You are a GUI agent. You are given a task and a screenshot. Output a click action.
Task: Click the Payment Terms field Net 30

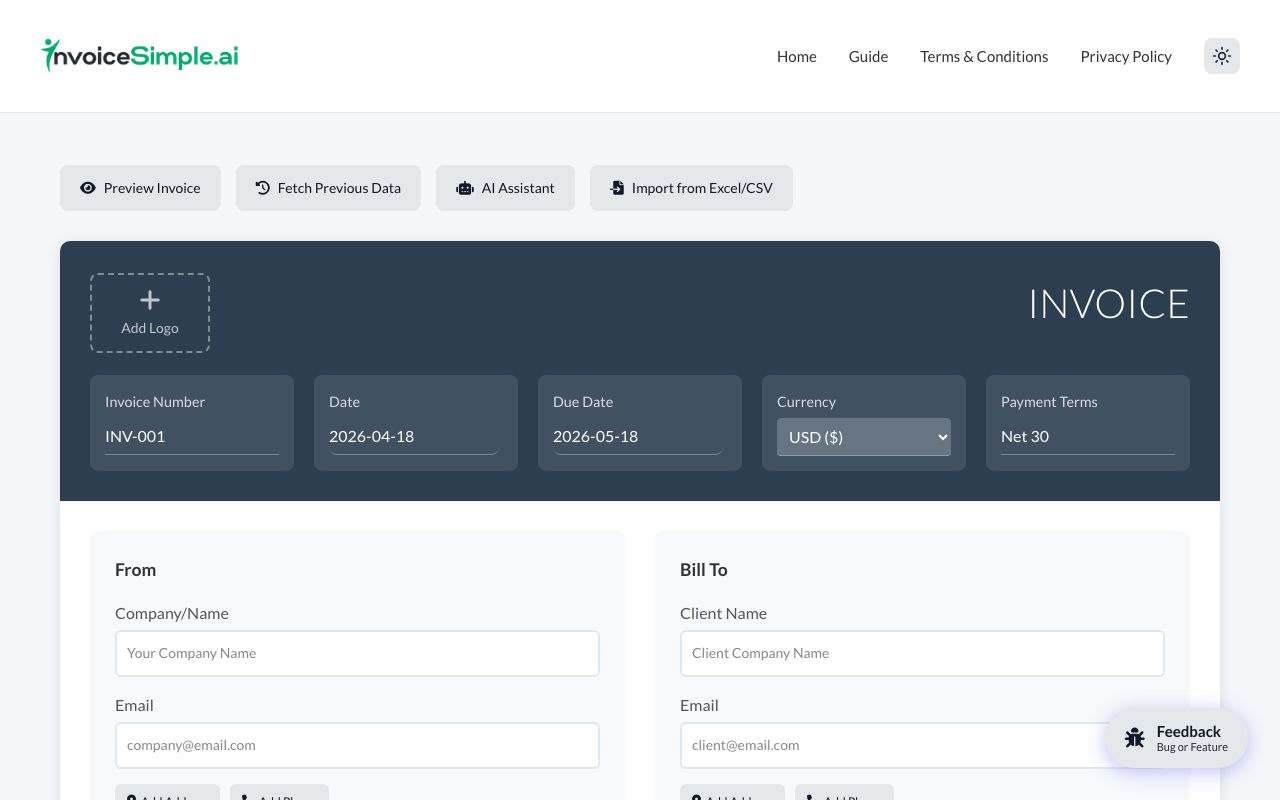point(1088,437)
